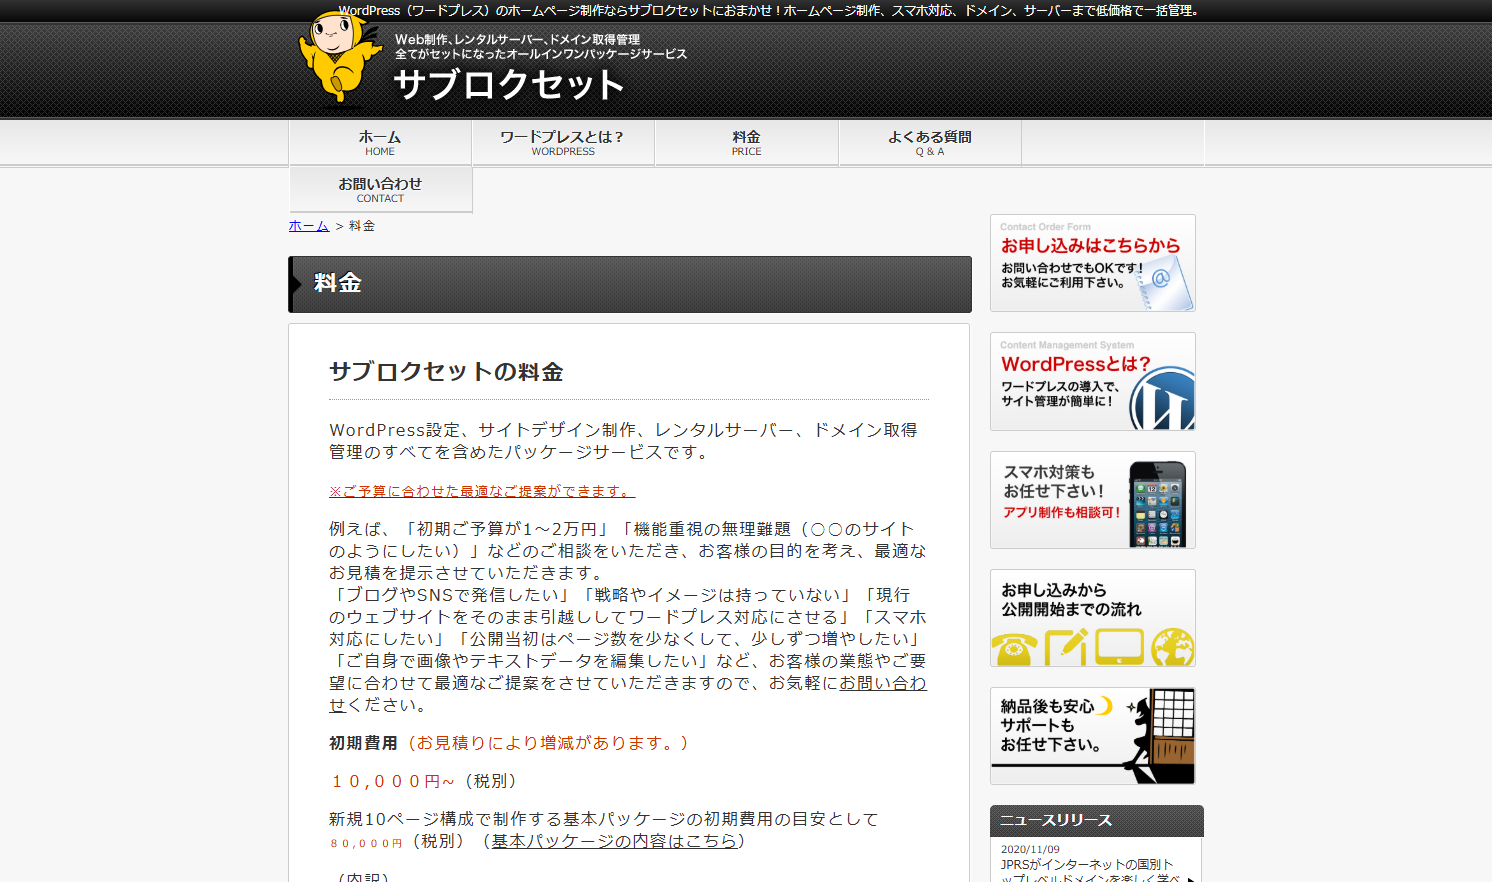Open the ワードプレスとは？ menu item

point(563,143)
